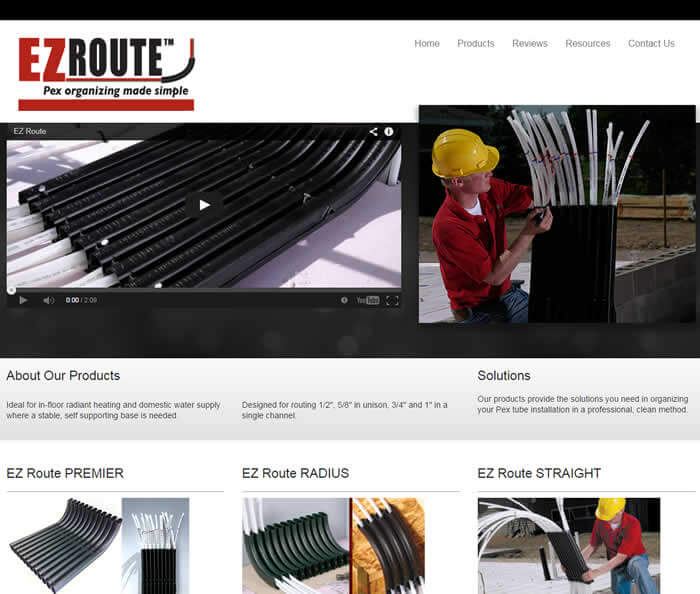This screenshot has width=700, height=594.
Task: Click the video progress bar scrubber
Action: 12,291
